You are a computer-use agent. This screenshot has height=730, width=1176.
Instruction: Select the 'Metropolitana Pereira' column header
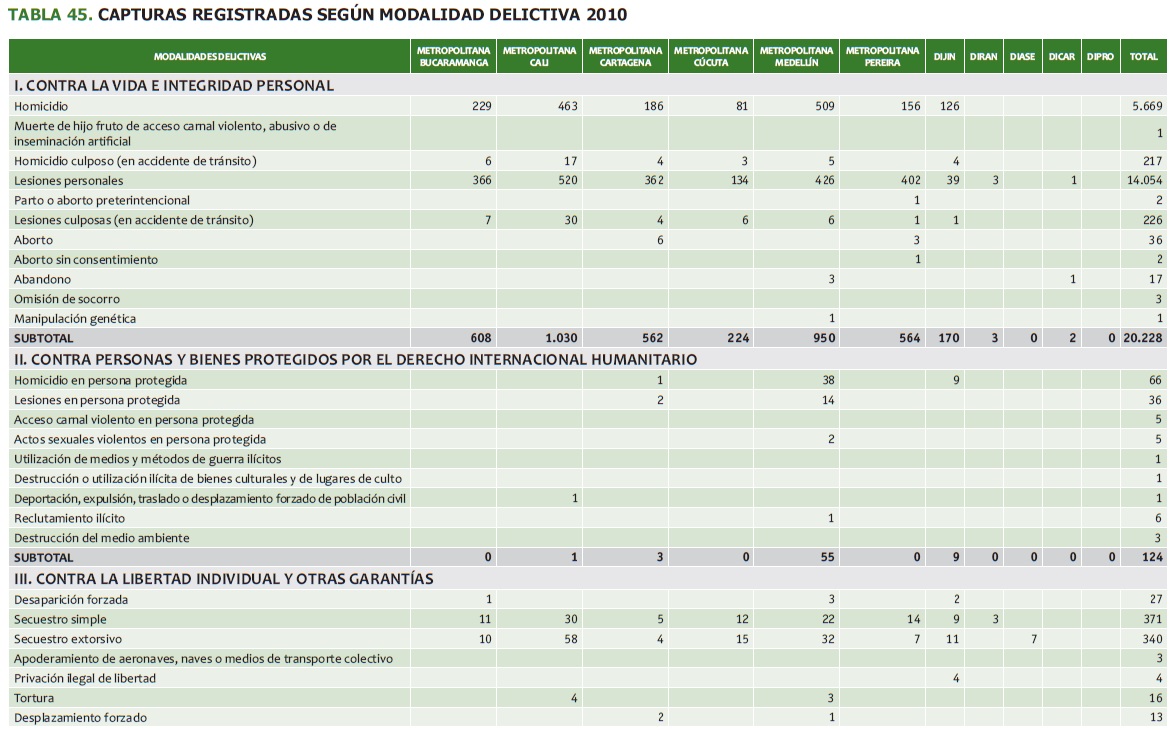pyautogui.click(x=882, y=57)
